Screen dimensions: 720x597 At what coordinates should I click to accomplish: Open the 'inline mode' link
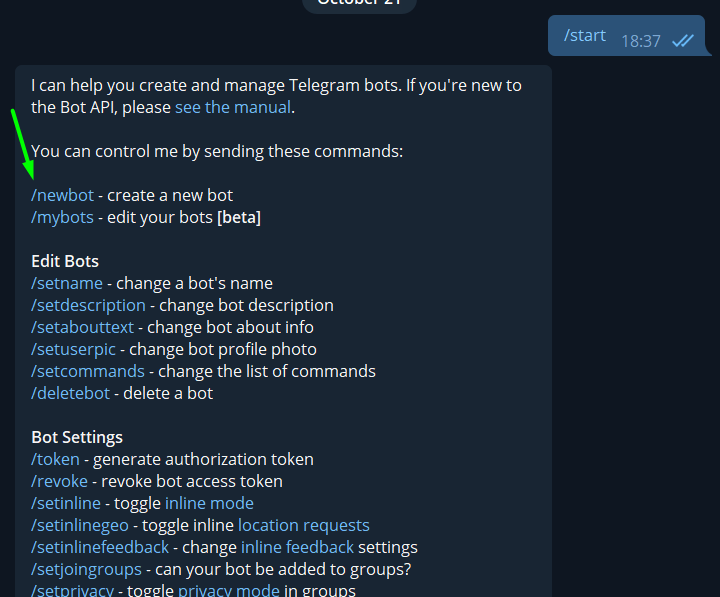[x=209, y=504]
